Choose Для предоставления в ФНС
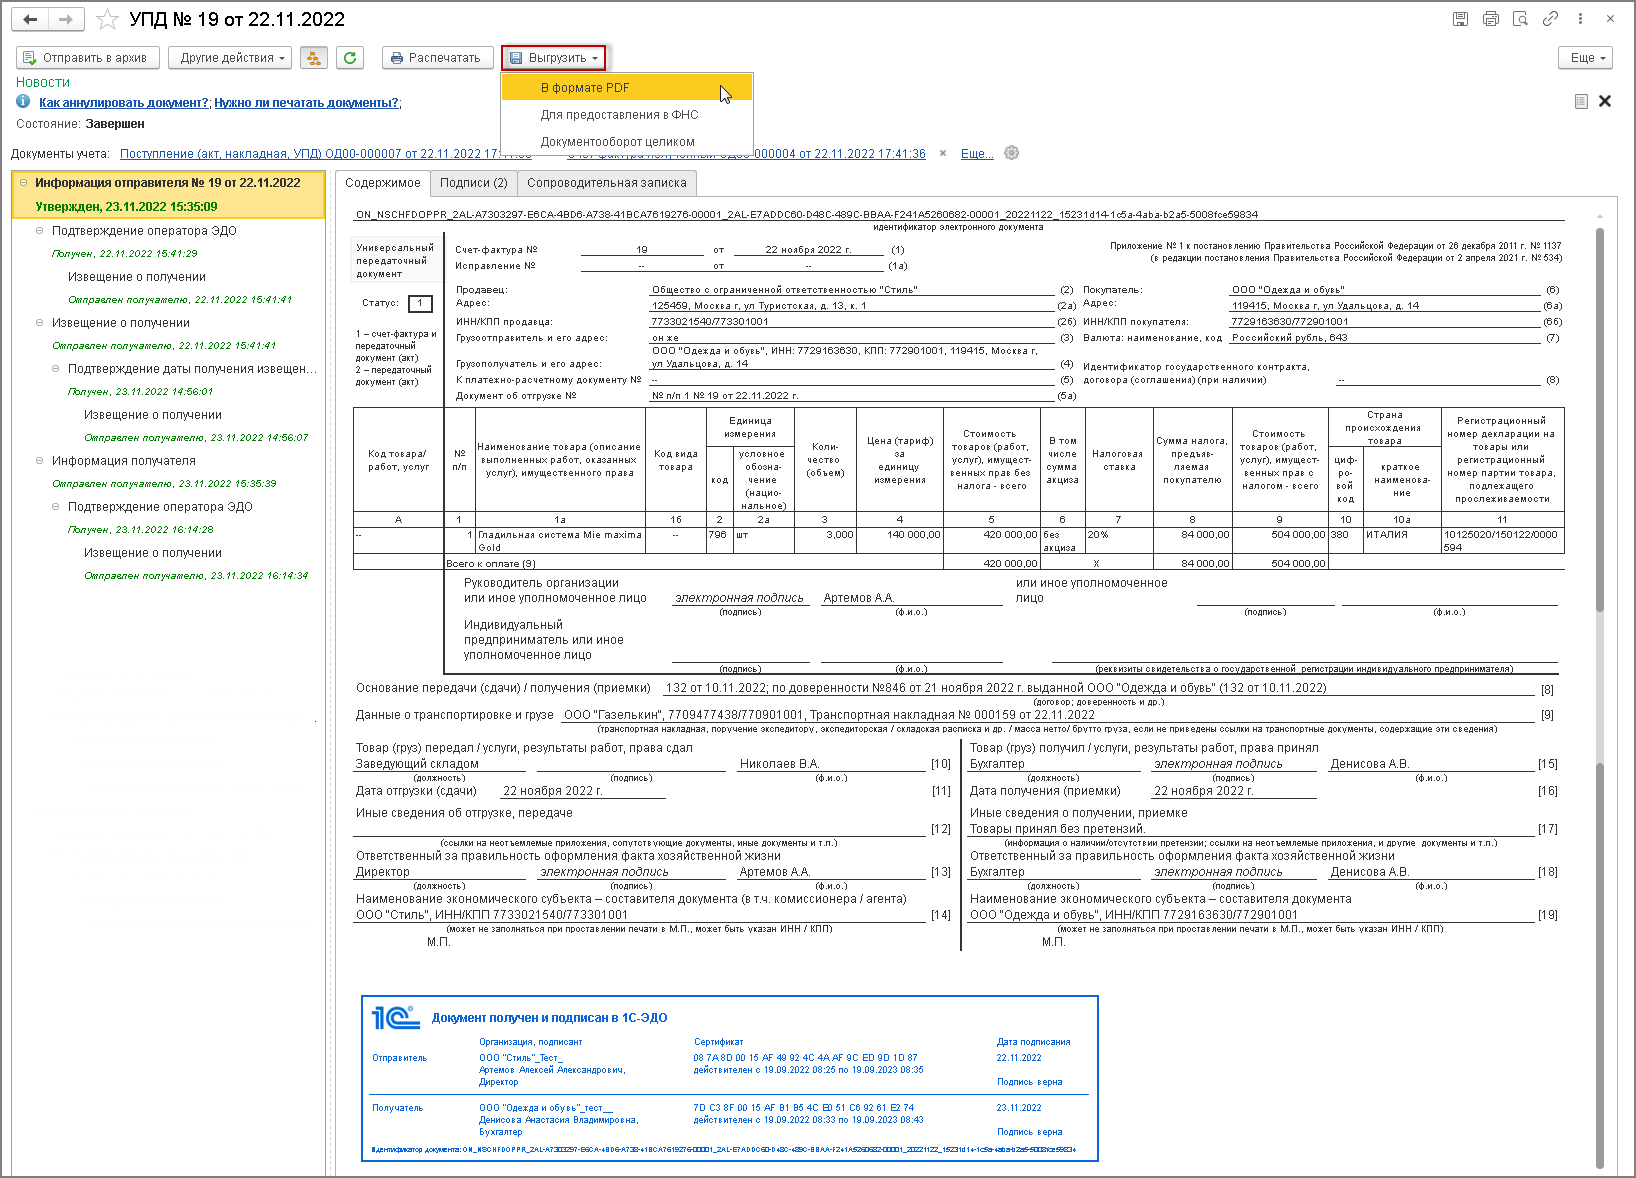 tap(626, 115)
